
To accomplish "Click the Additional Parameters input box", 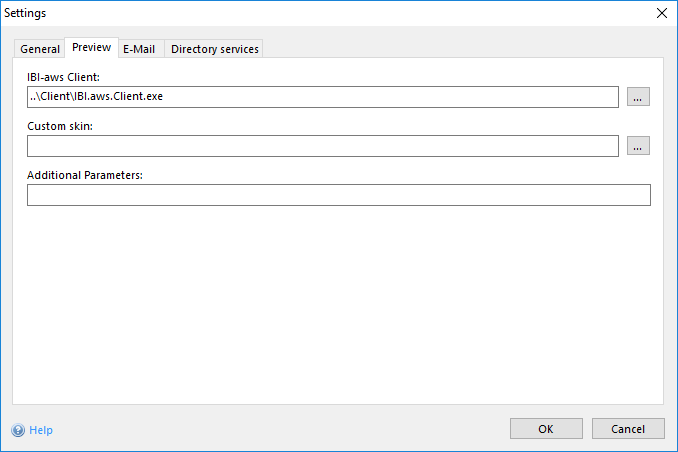I will click(338, 195).
